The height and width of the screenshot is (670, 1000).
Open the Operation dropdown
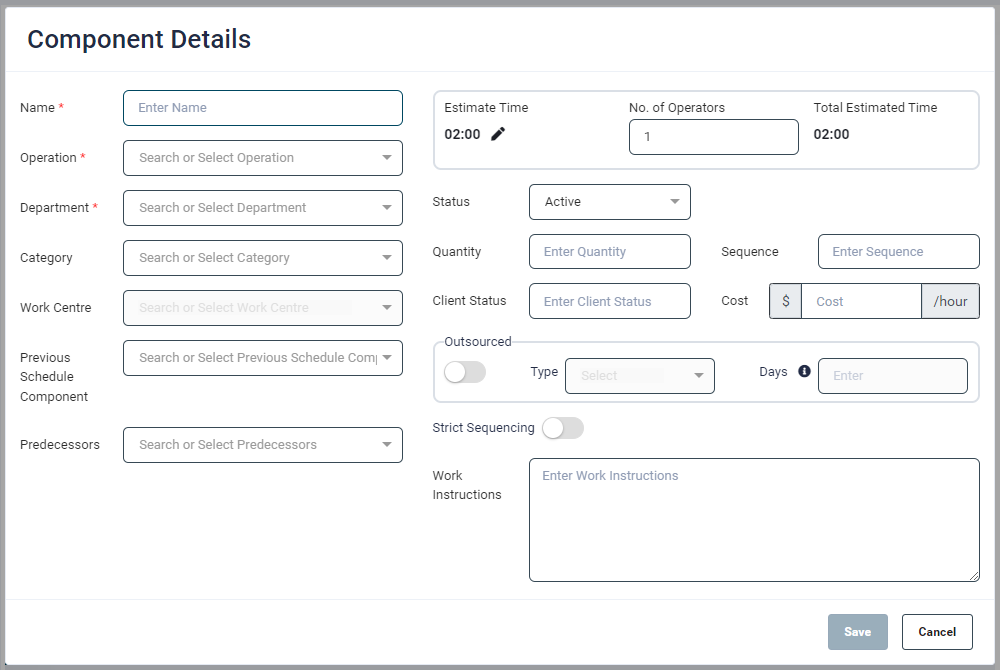pyautogui.click(x=263, y=158)
